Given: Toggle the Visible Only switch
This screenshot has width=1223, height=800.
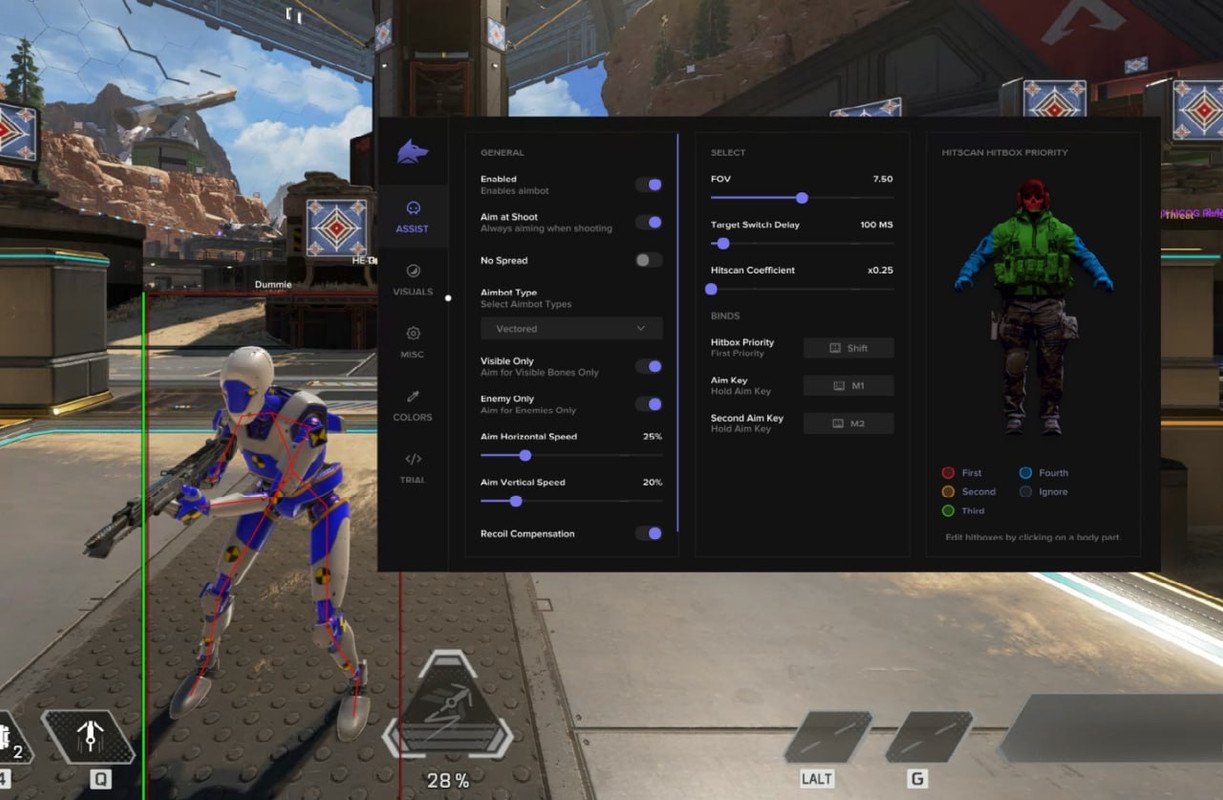Looking at the screenshot, I should point(649,367).
